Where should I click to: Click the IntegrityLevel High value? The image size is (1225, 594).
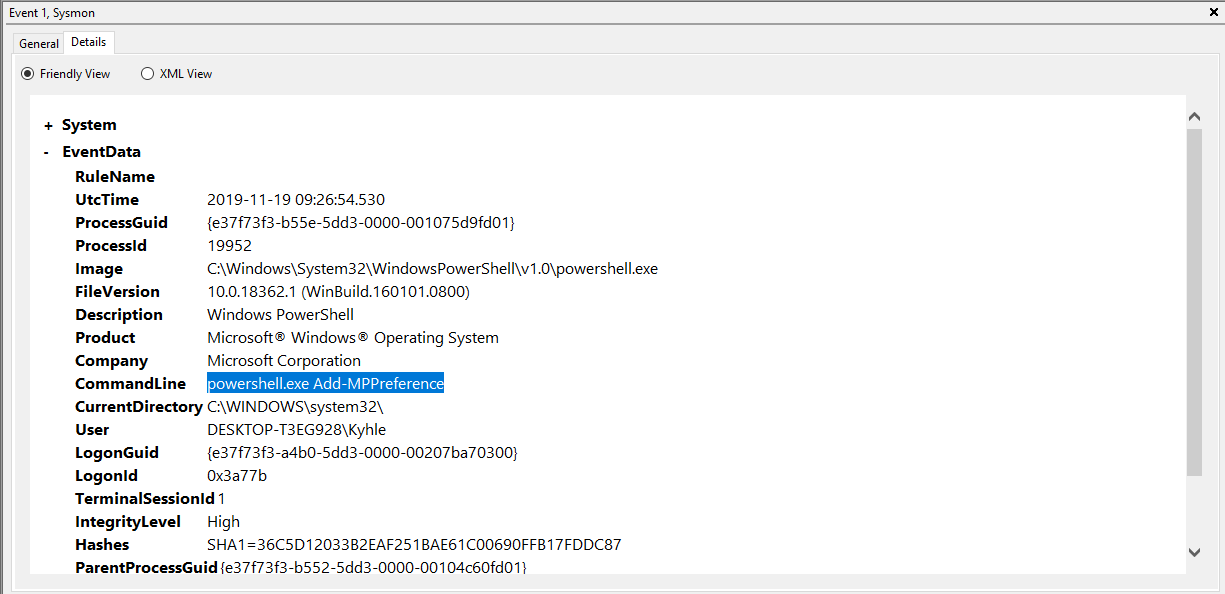223,522
